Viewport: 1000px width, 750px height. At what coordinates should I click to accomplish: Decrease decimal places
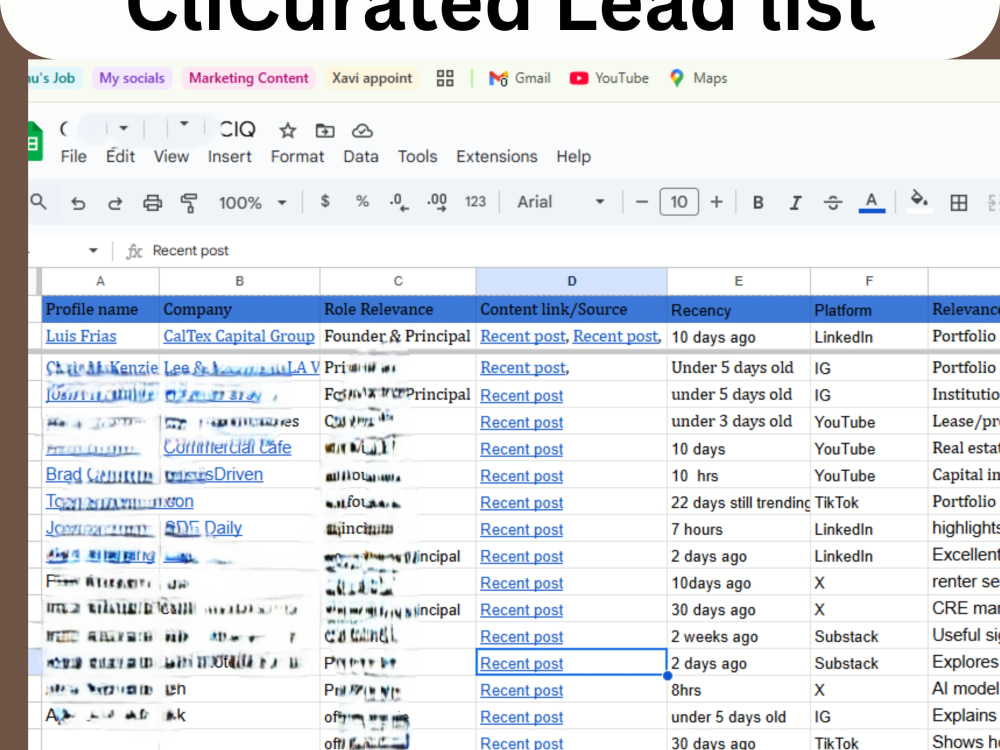399,202
